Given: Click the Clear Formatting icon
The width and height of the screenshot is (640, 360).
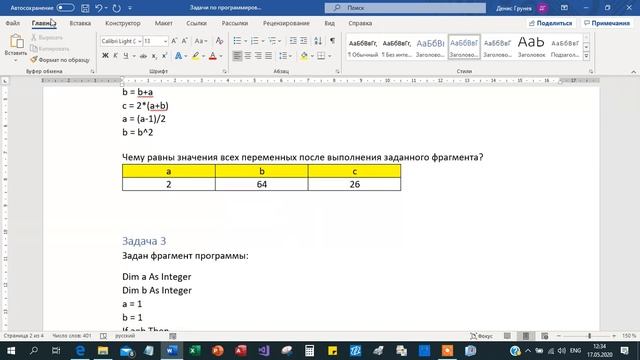Looking at the screenshot, I should [219, 41].
